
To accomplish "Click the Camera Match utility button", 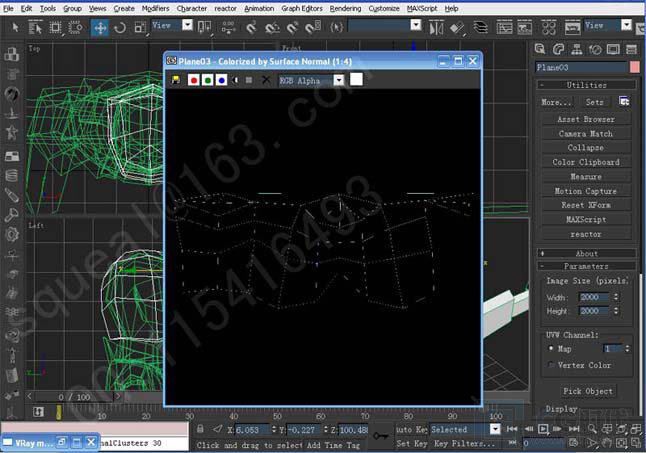I will coord(586,133).
